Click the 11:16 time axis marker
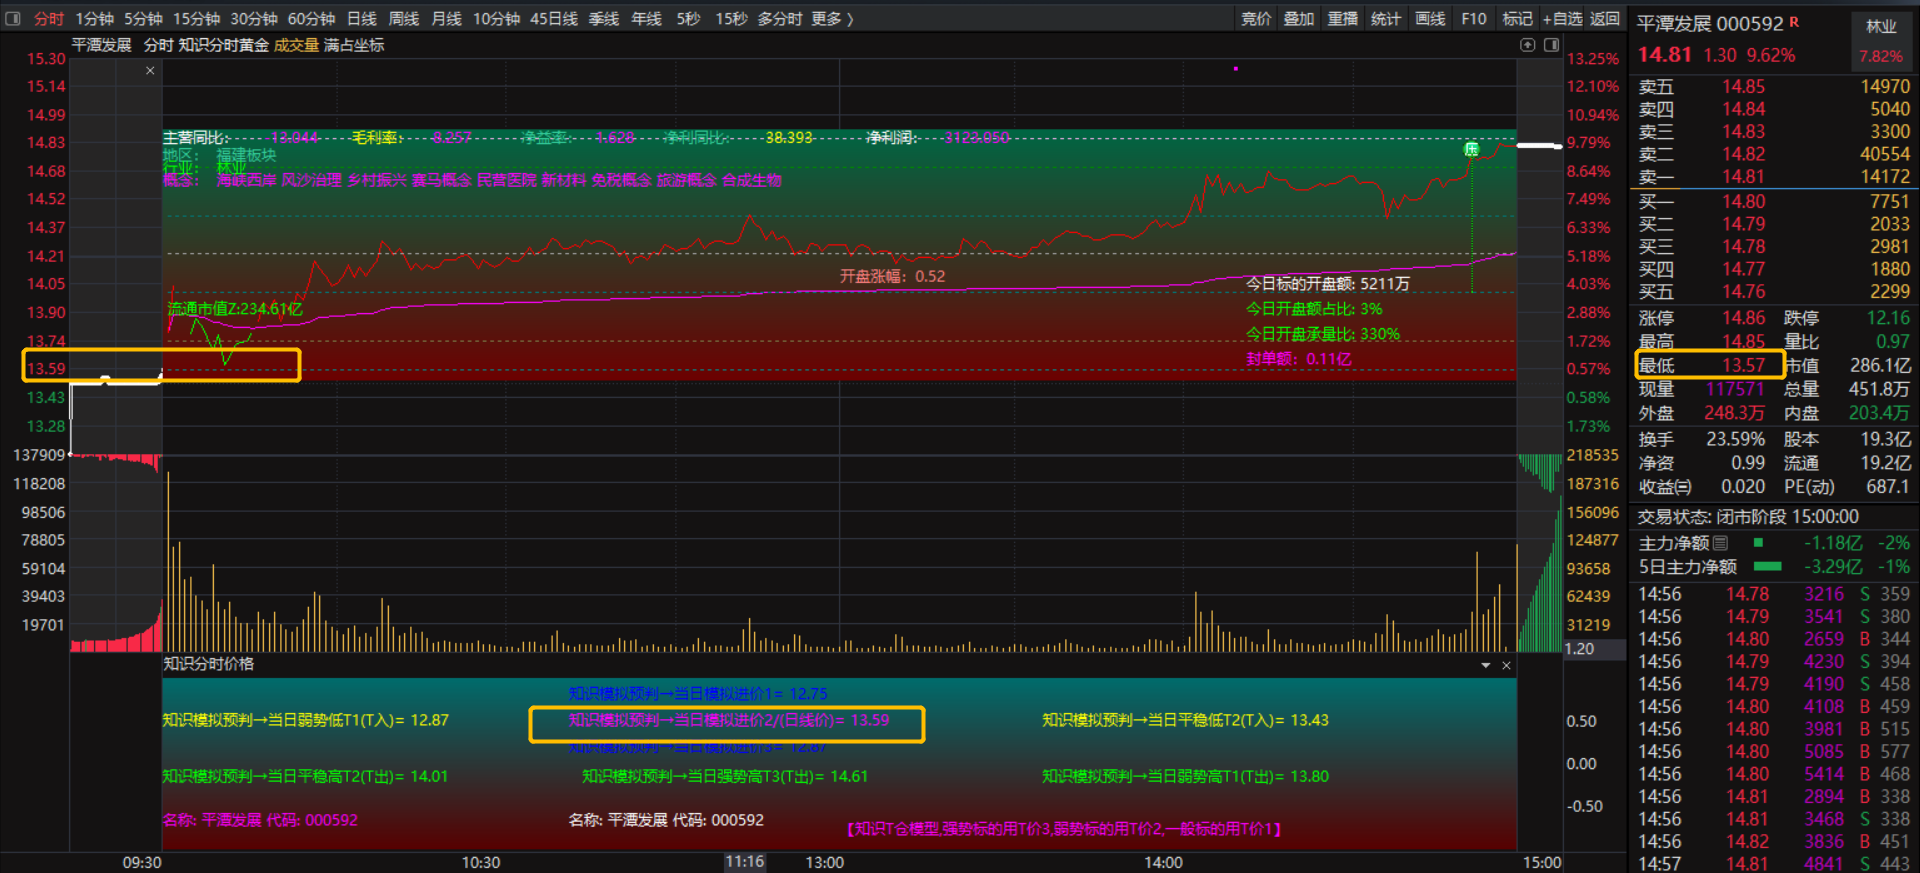Viewport: 1920px width, 873px height. click(744, 861)
